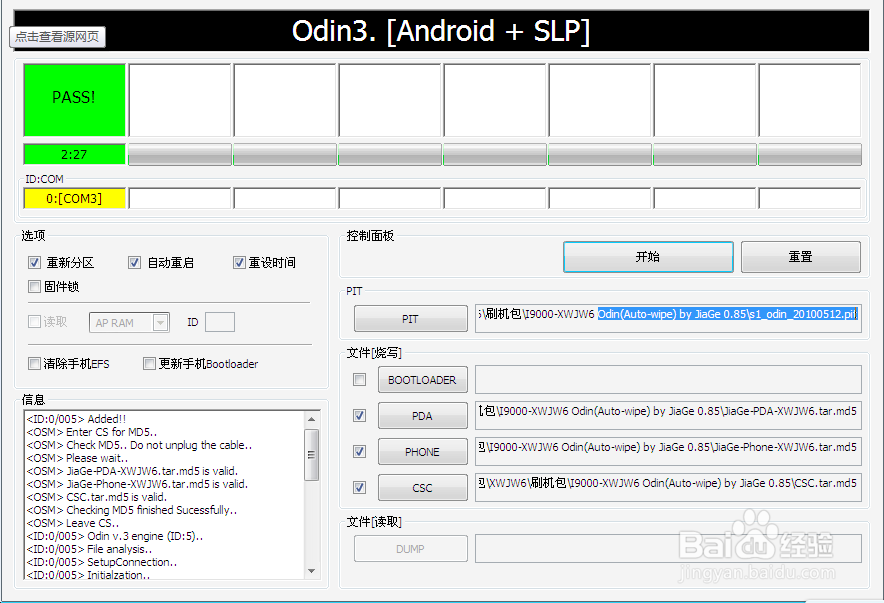Click the BOOTLOADER file button
Screen dimensions: 884x603
422,380
